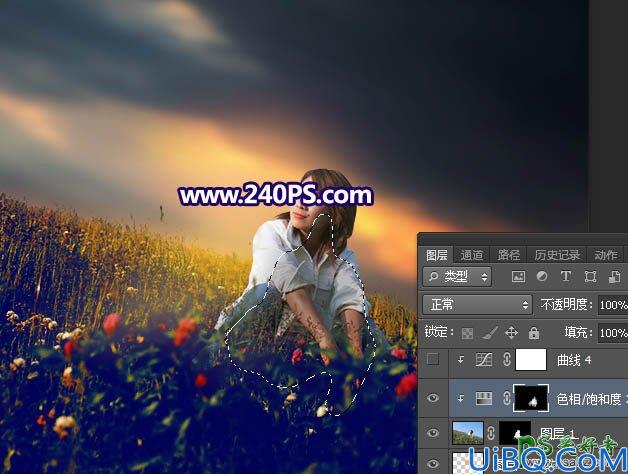Hide the 图层 1 layer eye
Screen dimensions: 628x474
433,433
